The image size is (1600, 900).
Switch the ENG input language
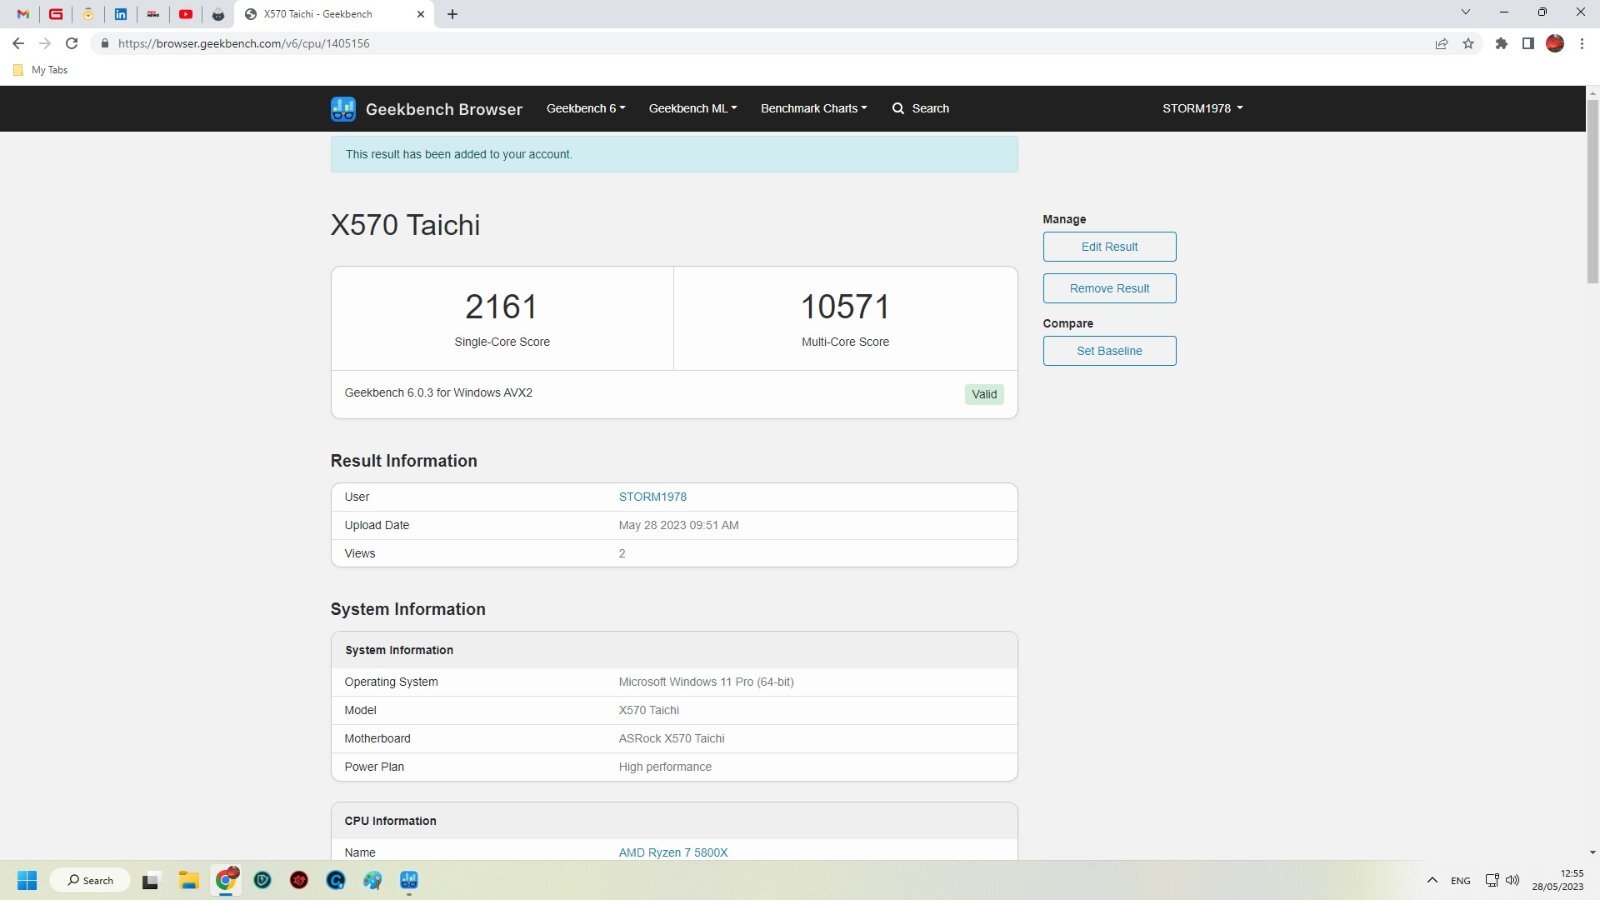(1460, 880)
